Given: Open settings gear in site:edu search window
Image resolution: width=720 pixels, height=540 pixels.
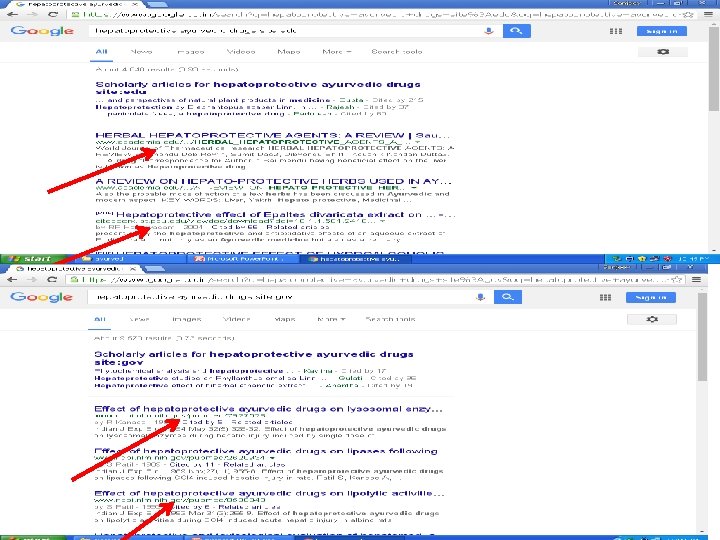Looking at the screenshot, I should pyautogui.click(x=663, y=52).
